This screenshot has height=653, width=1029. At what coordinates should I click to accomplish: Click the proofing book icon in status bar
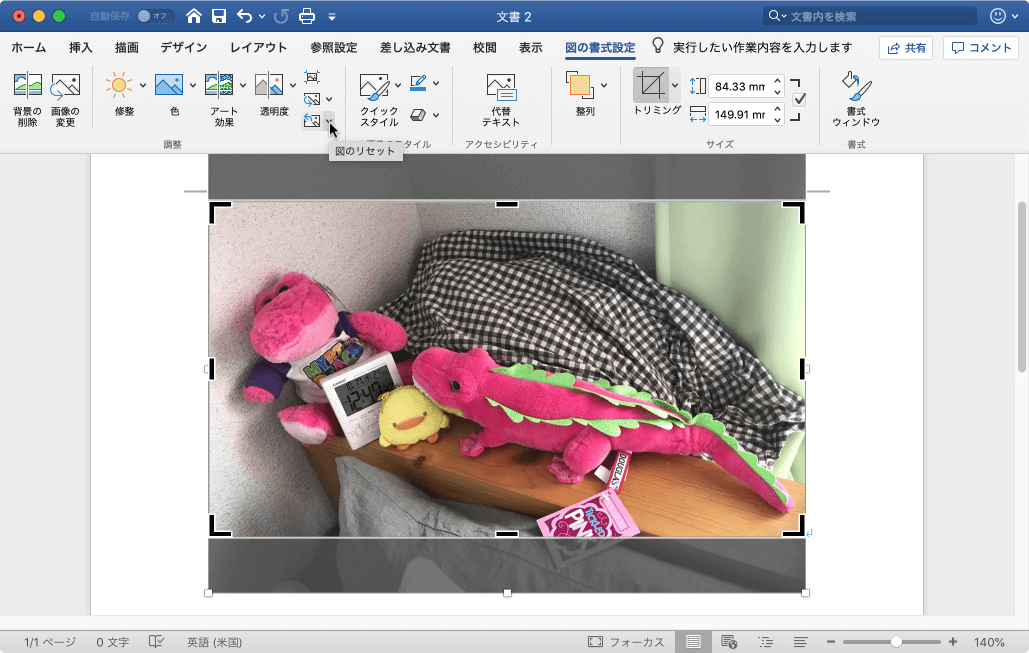(156, 642)
